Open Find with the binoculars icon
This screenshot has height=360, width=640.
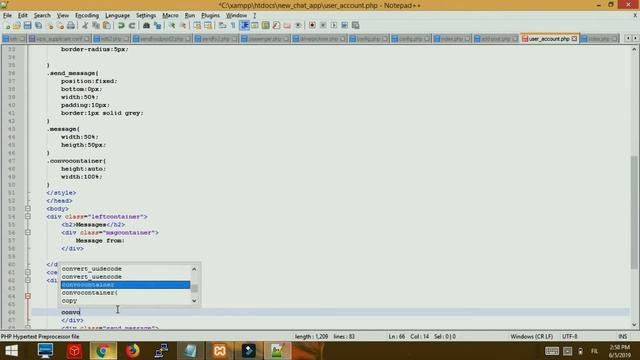tap(146, 26)
